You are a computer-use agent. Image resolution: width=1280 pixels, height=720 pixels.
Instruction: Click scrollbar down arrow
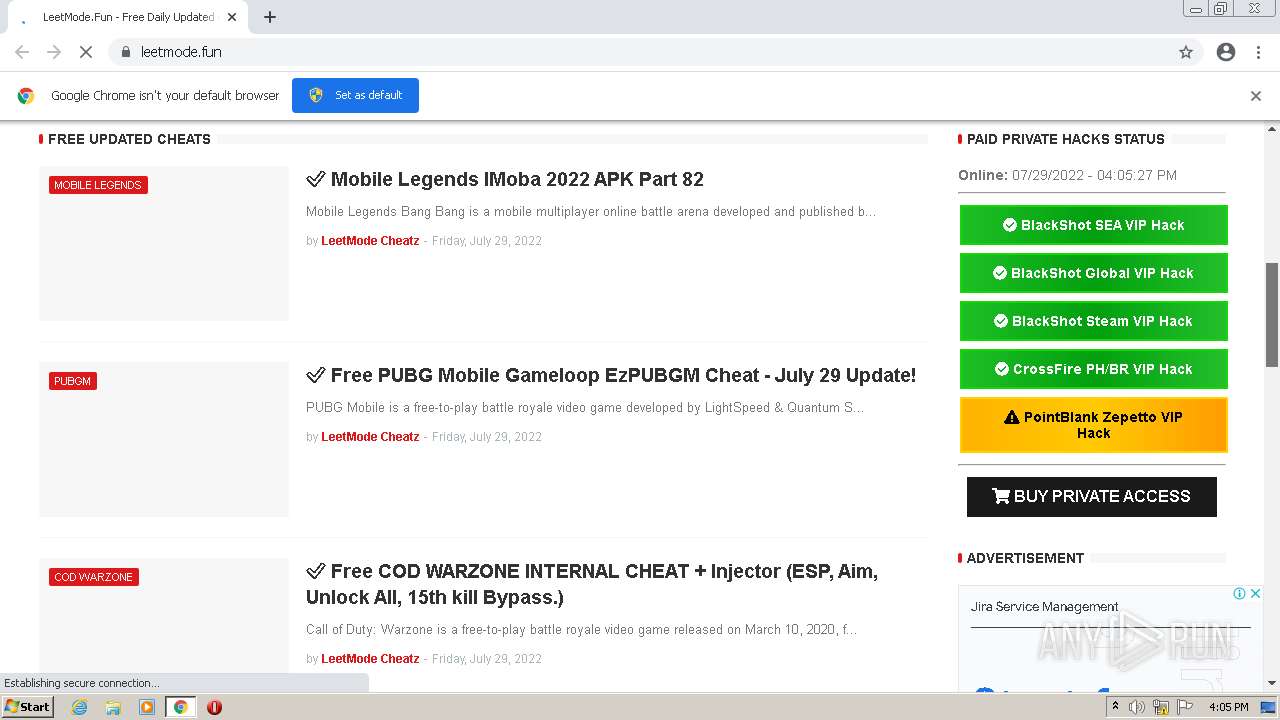1272,683
